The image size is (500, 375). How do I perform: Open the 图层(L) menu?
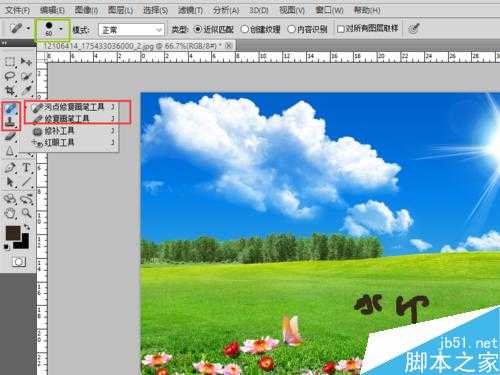tap(120, 10)
